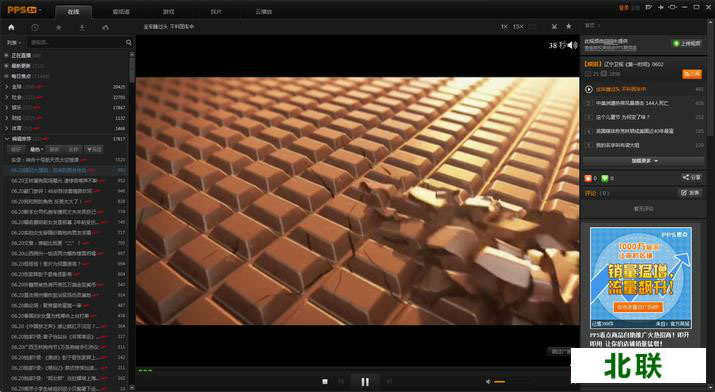
Task: Open the list dropdown beside search box
Action: click(x=14, y=42)
